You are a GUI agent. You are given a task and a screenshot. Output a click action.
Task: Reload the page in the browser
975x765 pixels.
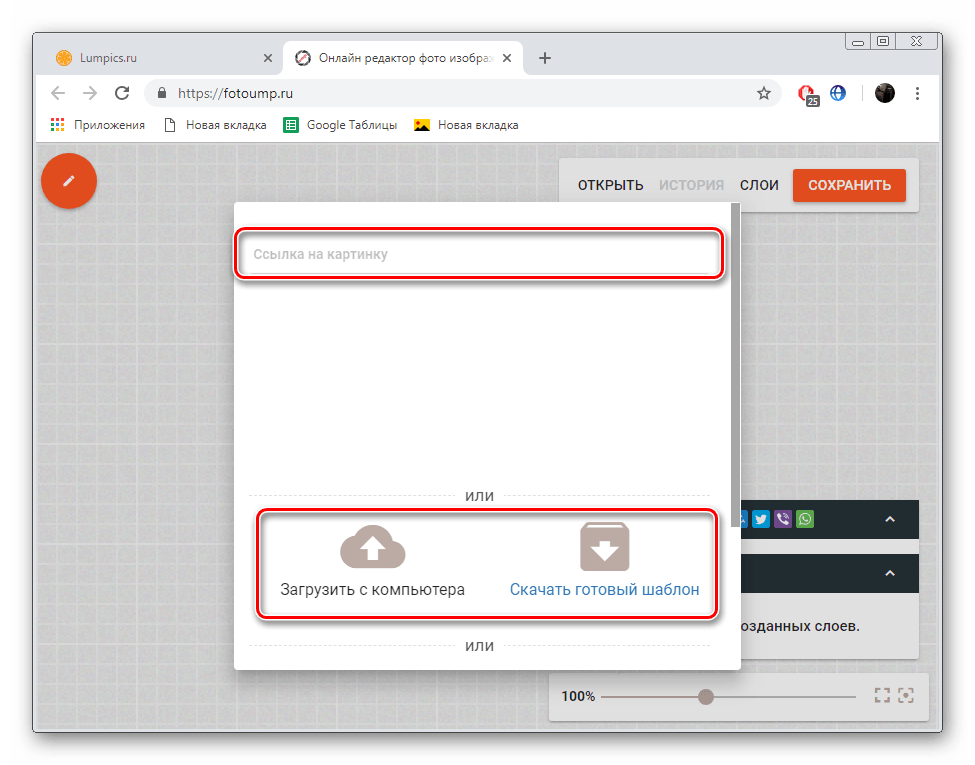pos(122,93)
